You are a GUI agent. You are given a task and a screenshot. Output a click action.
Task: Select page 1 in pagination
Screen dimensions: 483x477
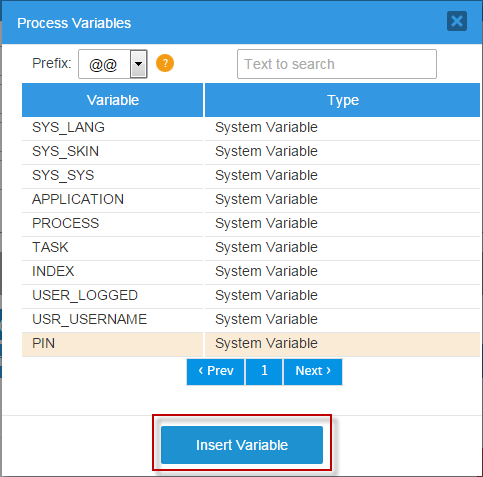(x=264, y=372)
